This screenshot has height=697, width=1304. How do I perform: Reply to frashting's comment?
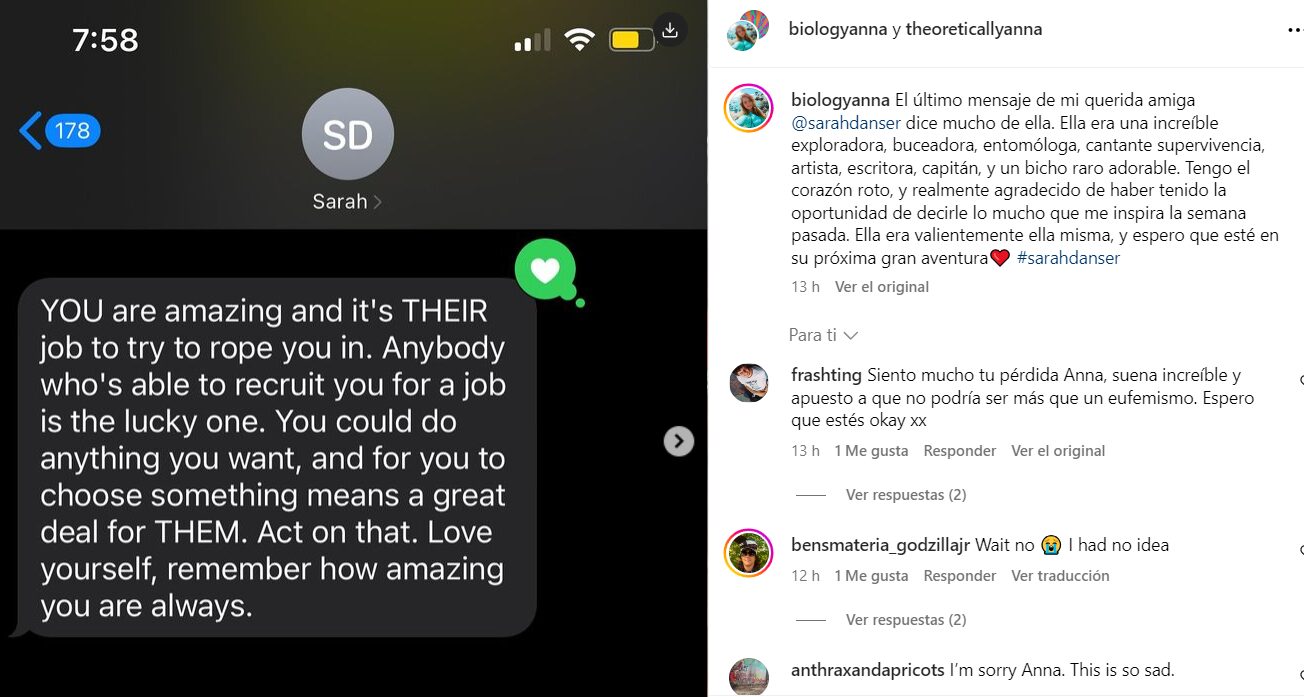tap(960, 451)
